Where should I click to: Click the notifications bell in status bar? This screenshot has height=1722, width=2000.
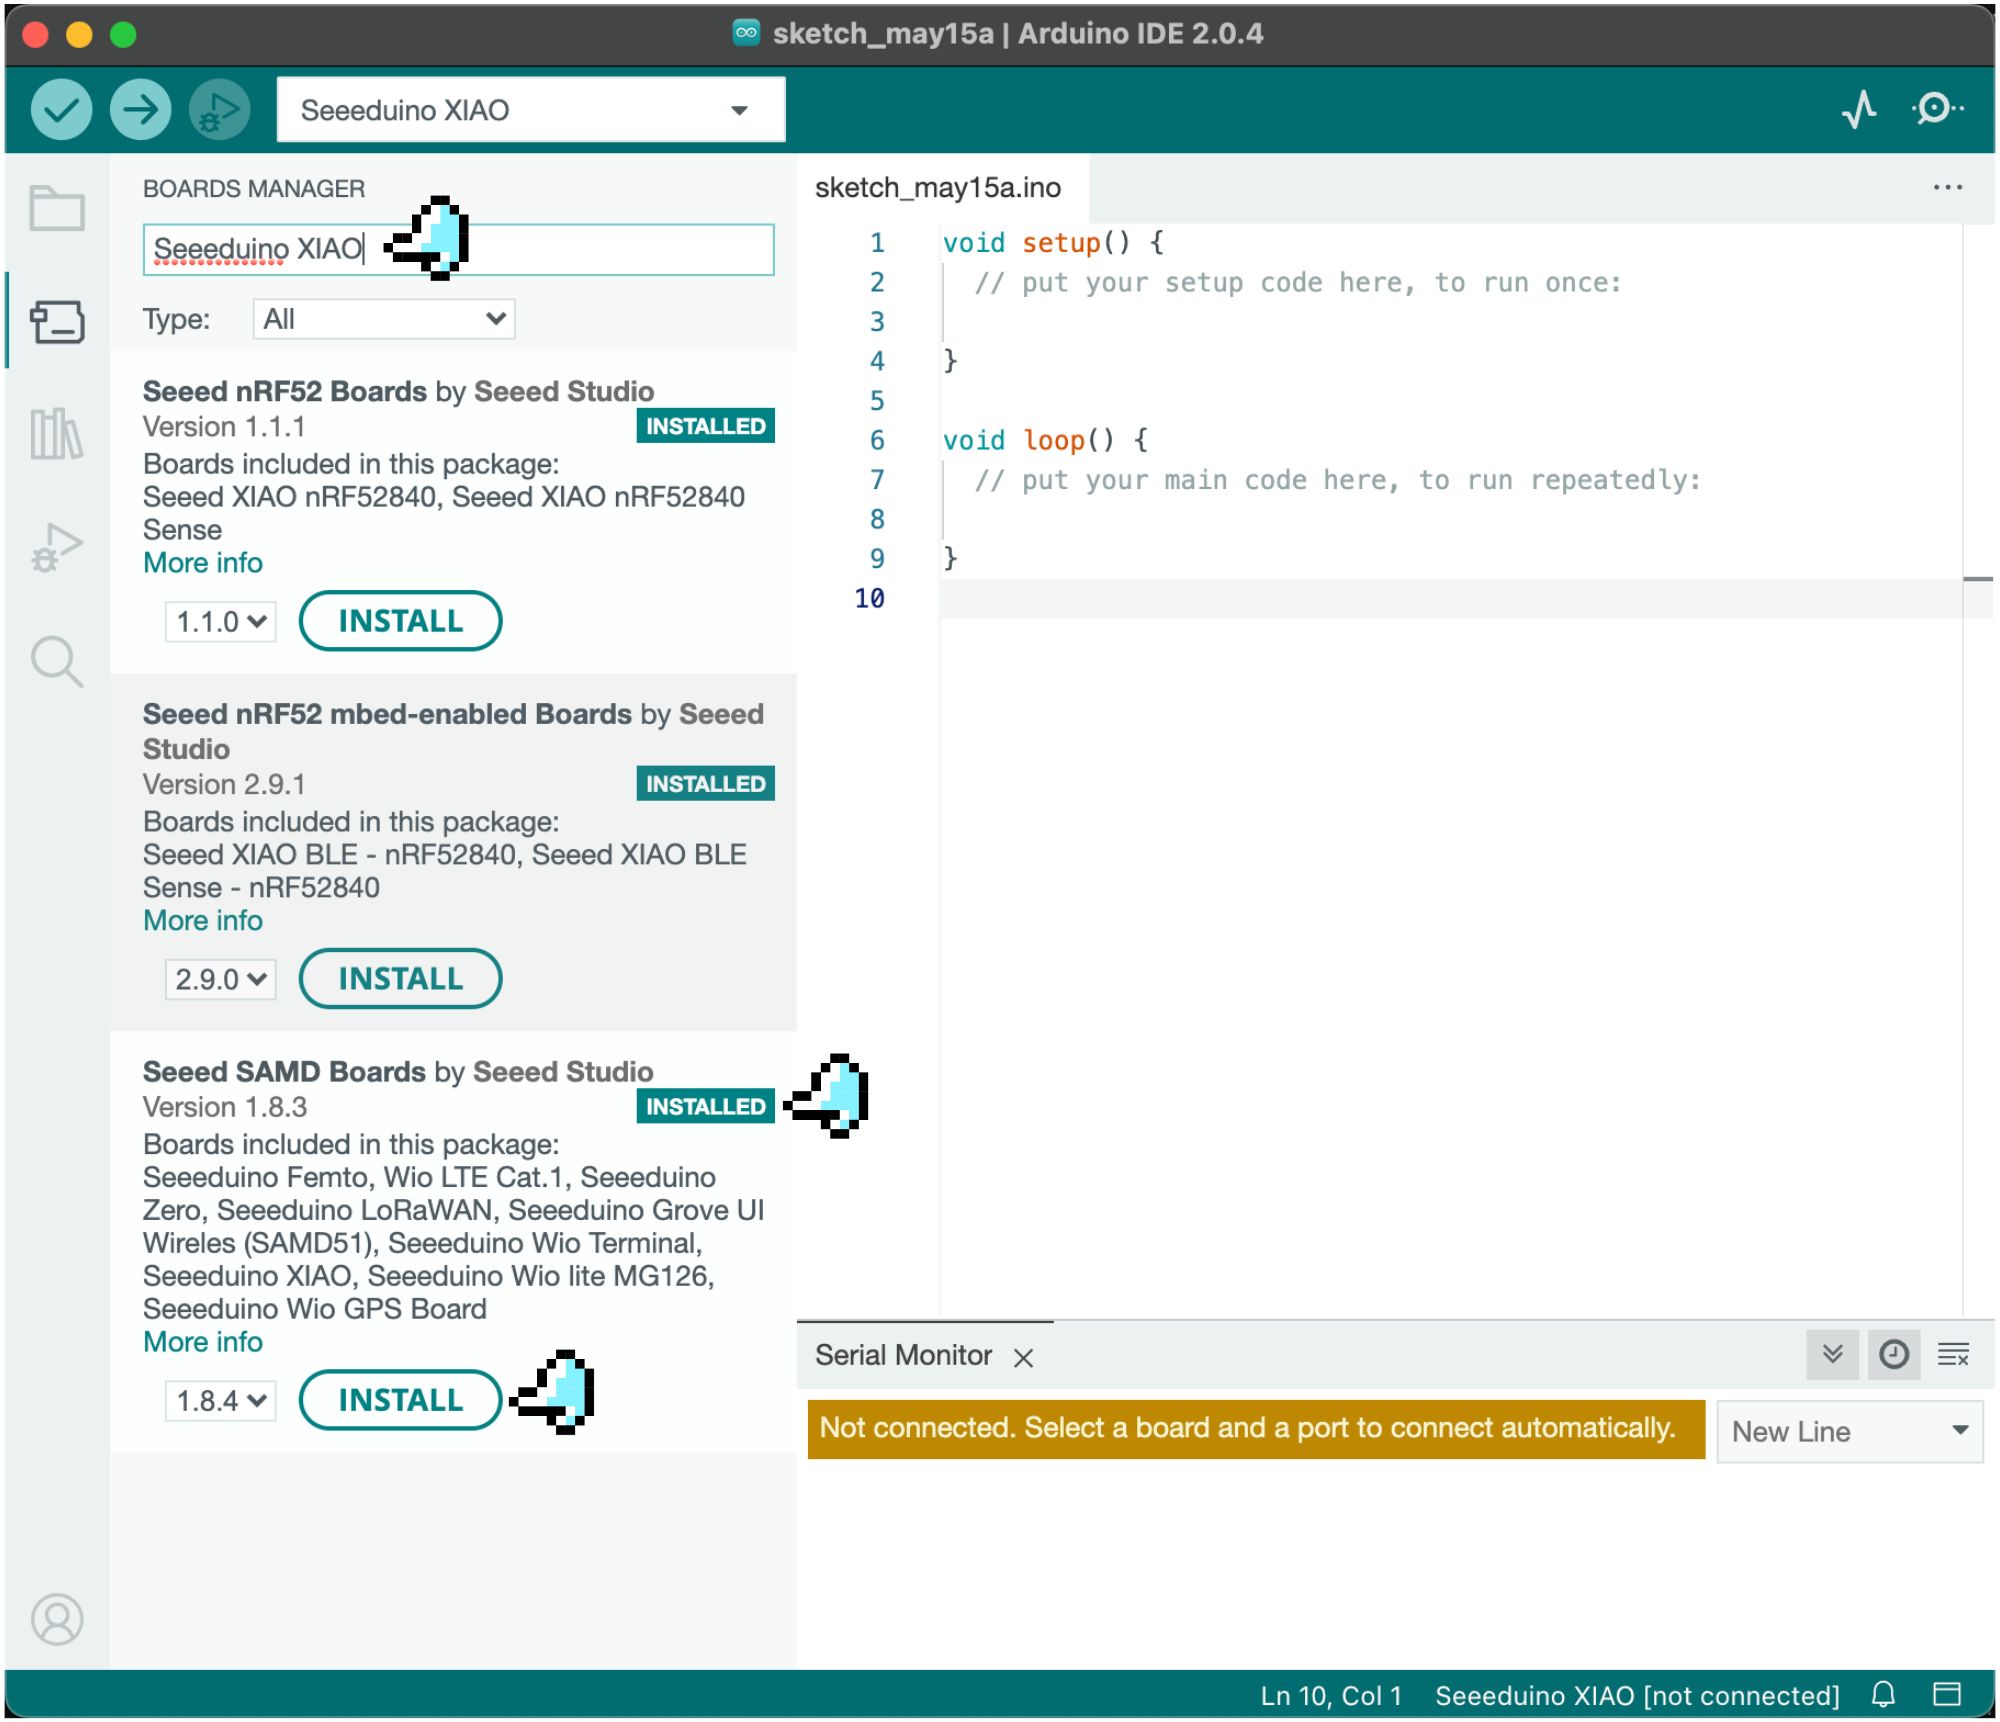(1883, 1694)
